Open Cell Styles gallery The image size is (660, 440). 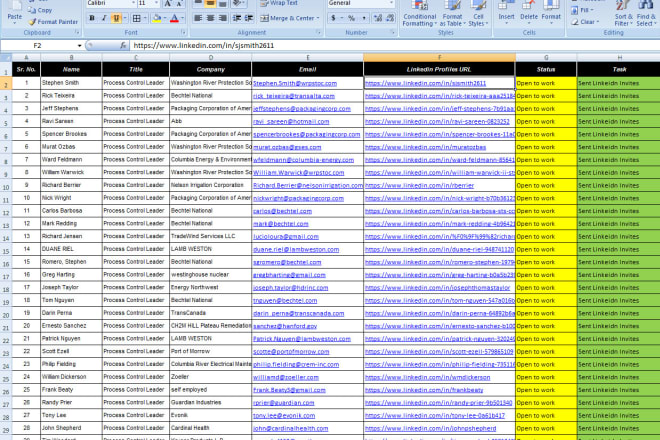tap(478, 13)
